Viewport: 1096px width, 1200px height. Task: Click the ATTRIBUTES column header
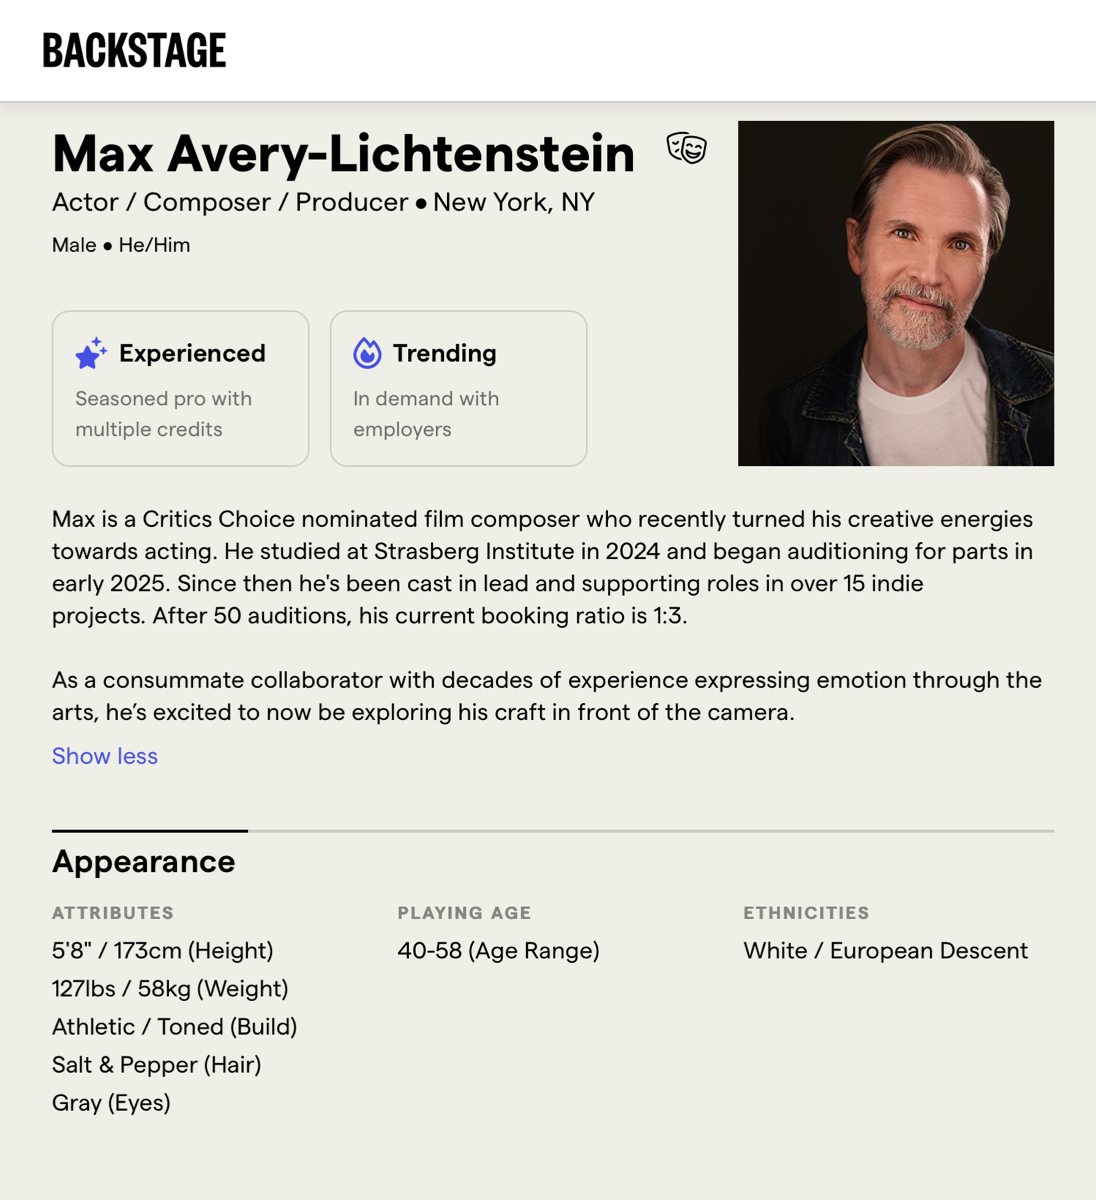113,913
